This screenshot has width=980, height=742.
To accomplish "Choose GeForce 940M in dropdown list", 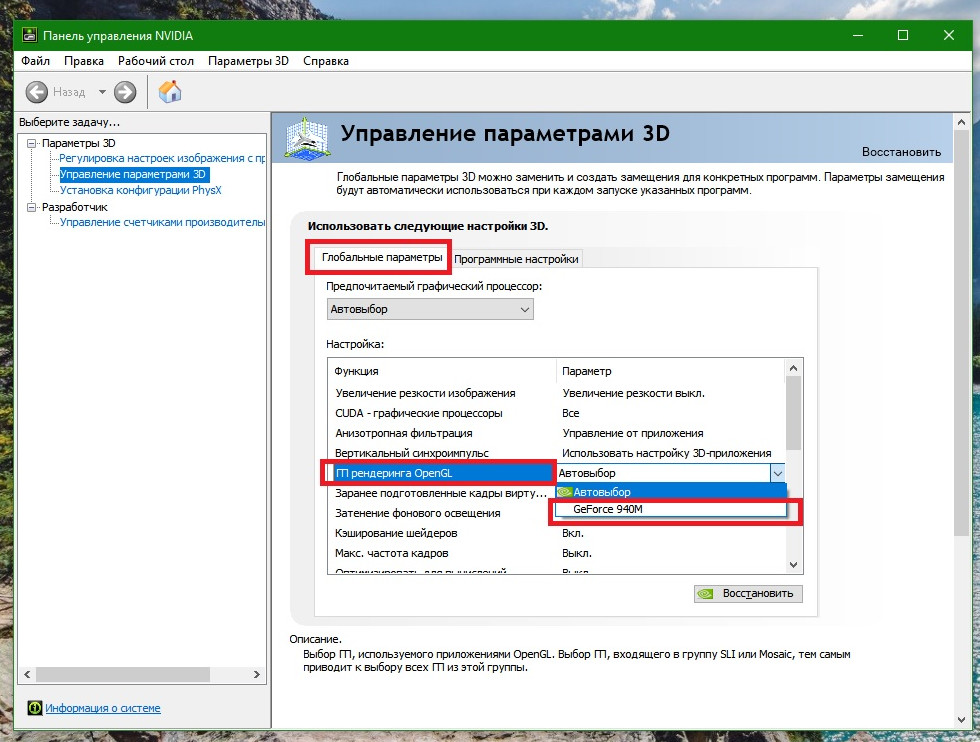I will pyautogui.click(x=671, y=509).
